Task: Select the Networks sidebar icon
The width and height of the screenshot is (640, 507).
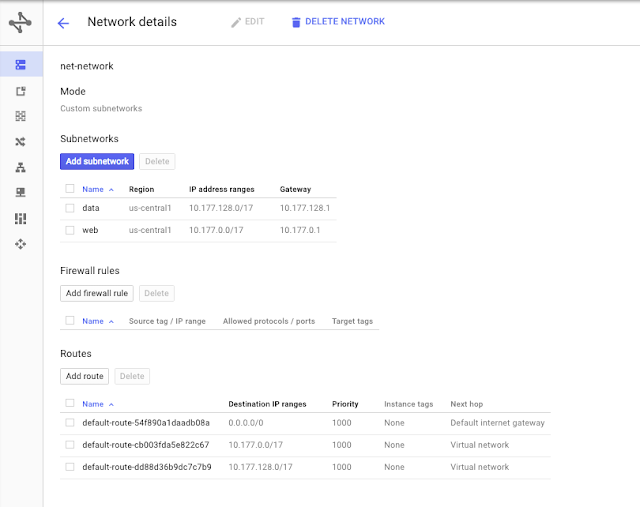Action: click(x=20, y=64)
